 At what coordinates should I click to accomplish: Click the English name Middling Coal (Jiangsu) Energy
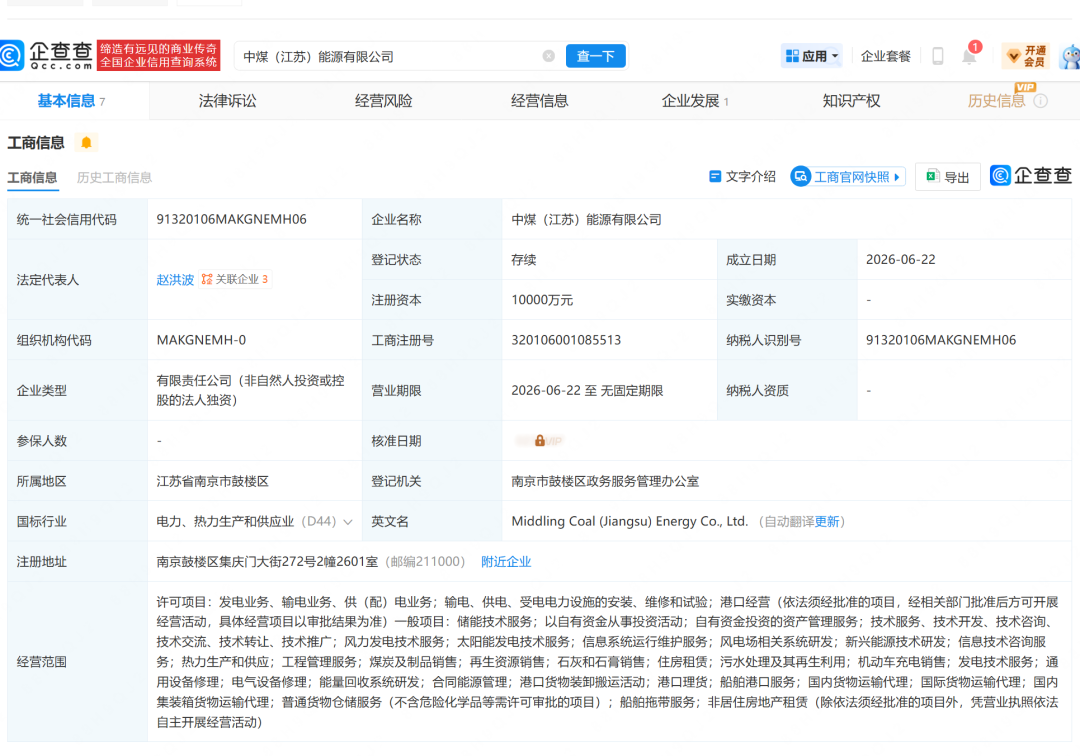click(630, 521)
